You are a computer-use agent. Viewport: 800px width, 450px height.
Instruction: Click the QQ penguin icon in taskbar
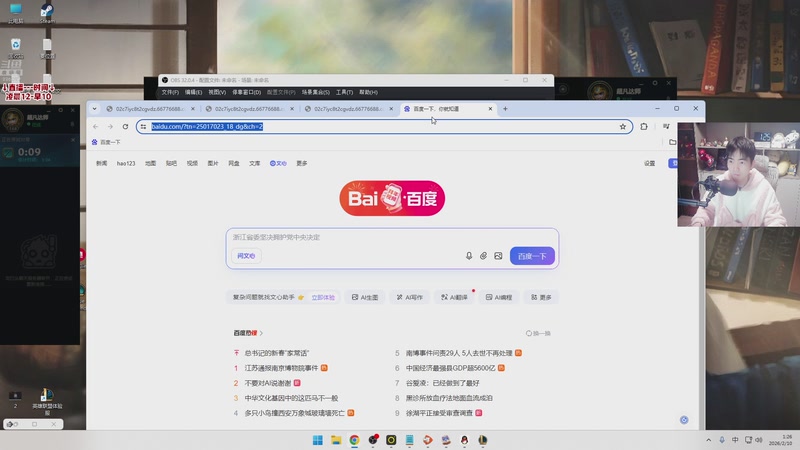464,440
